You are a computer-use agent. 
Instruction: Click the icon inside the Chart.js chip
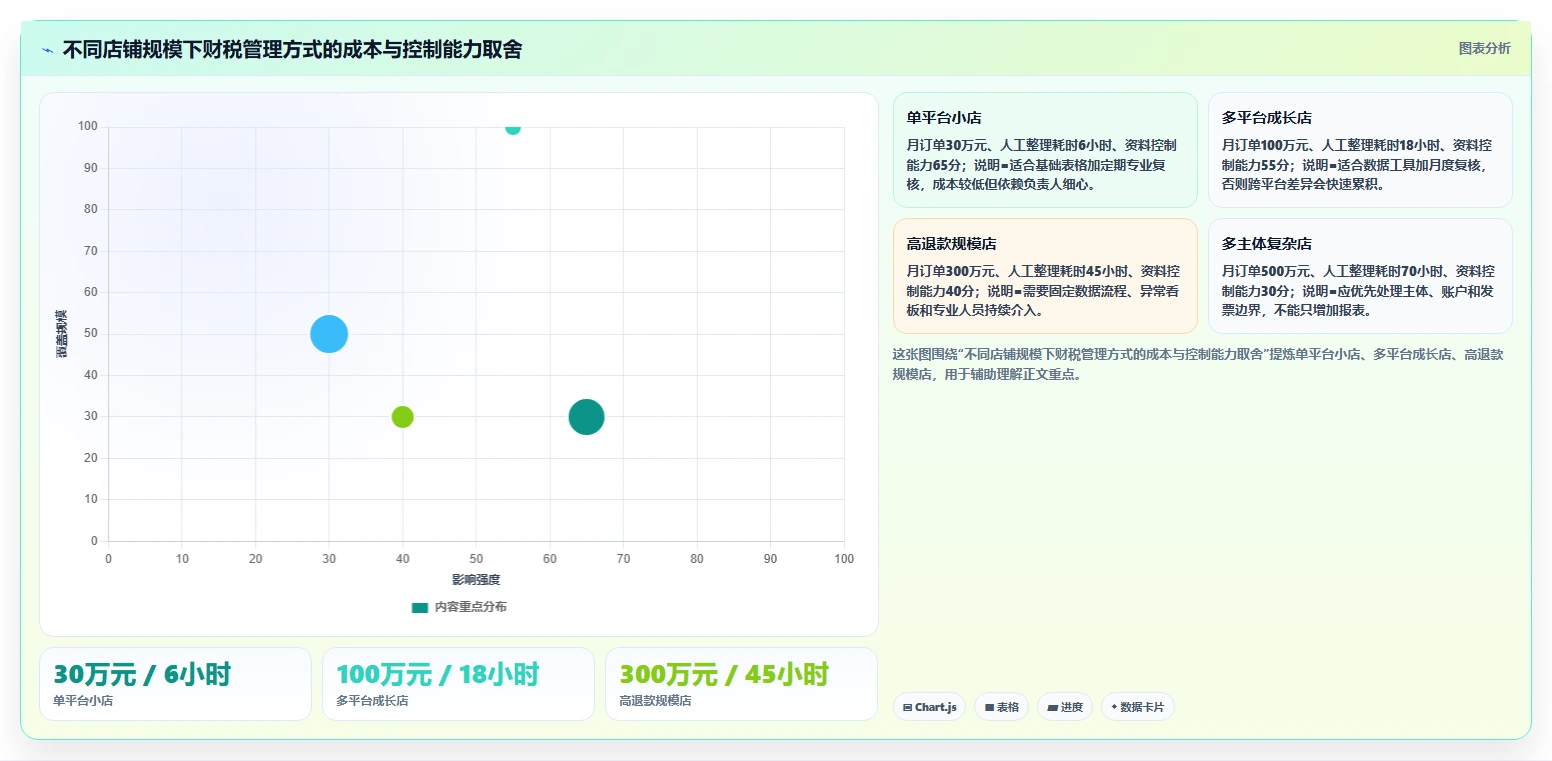[x=907, y=707]
